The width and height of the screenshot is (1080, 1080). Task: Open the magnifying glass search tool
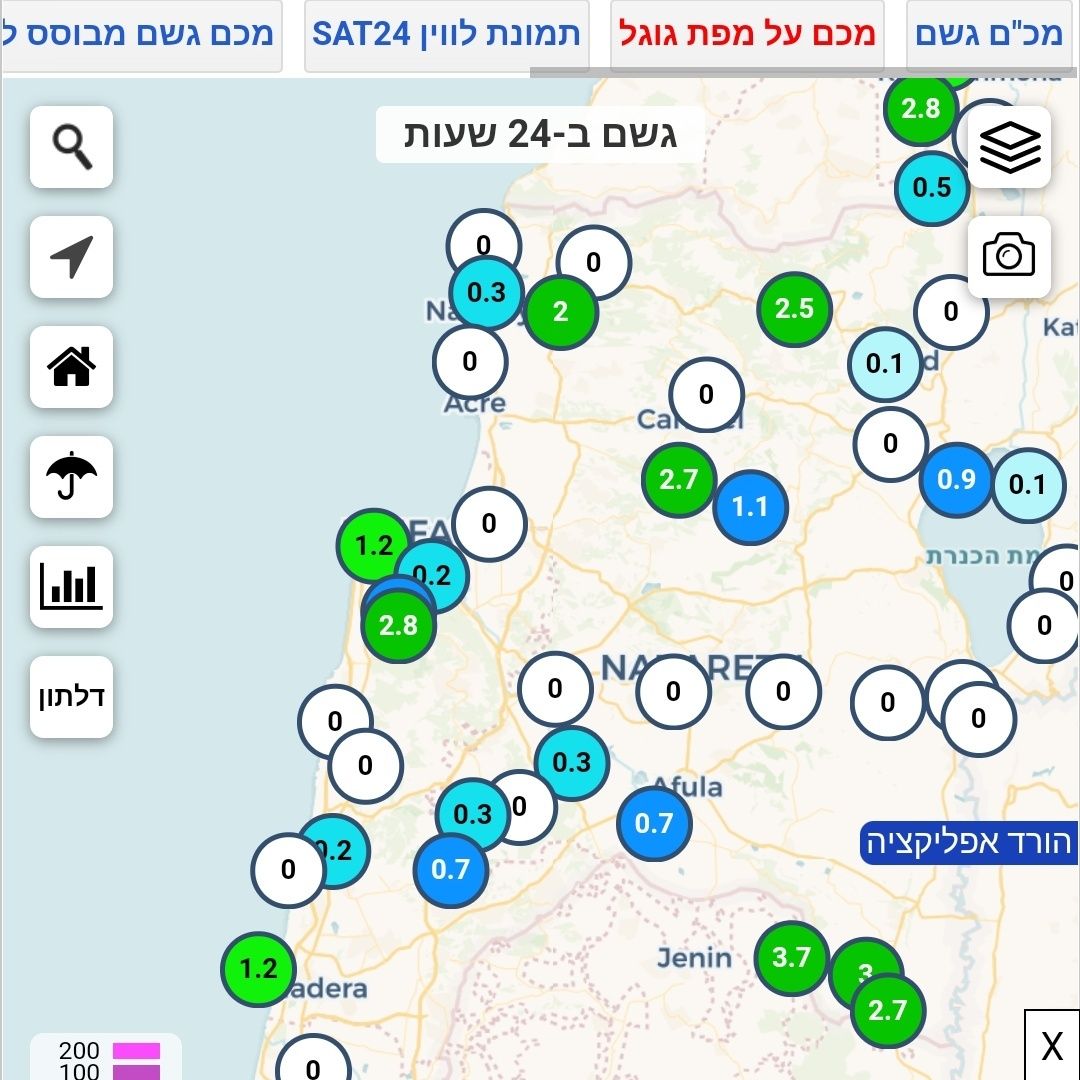(x=71, y=147)
